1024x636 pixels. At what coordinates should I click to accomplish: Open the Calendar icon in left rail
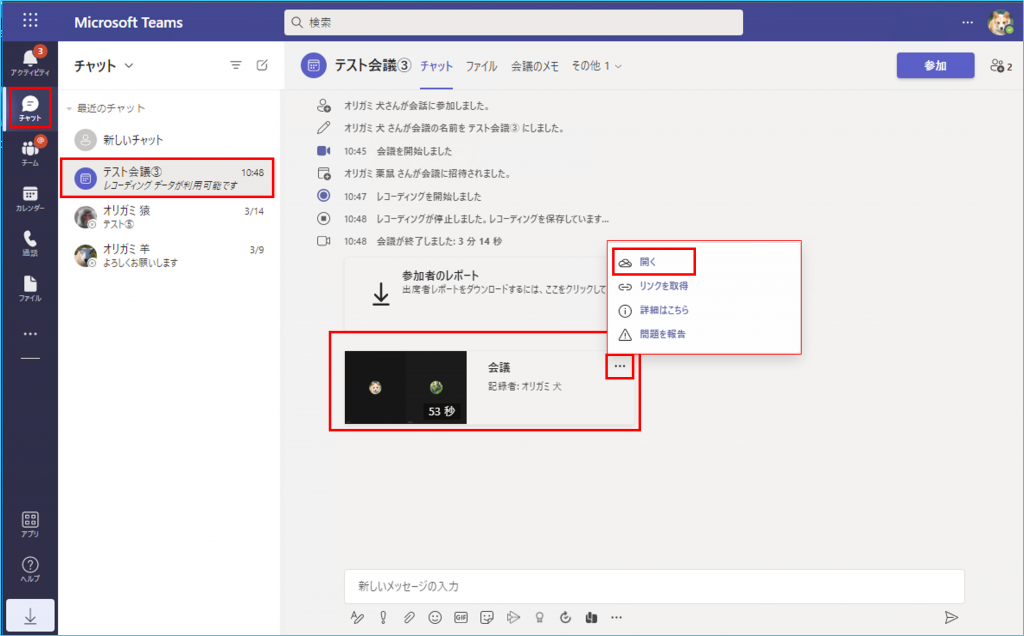pyautogui.click(x=30, y=199)
